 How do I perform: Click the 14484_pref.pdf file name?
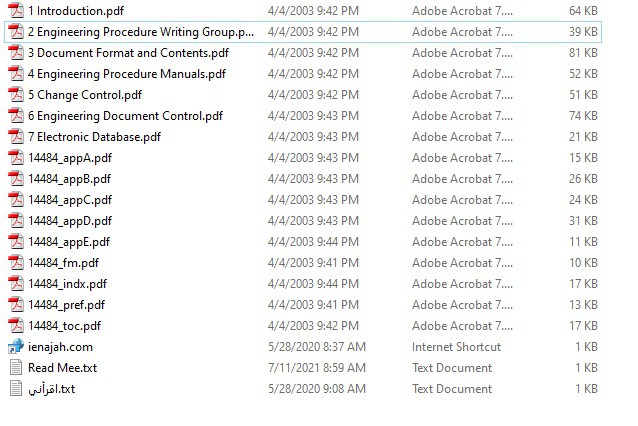tap(66, 304)
